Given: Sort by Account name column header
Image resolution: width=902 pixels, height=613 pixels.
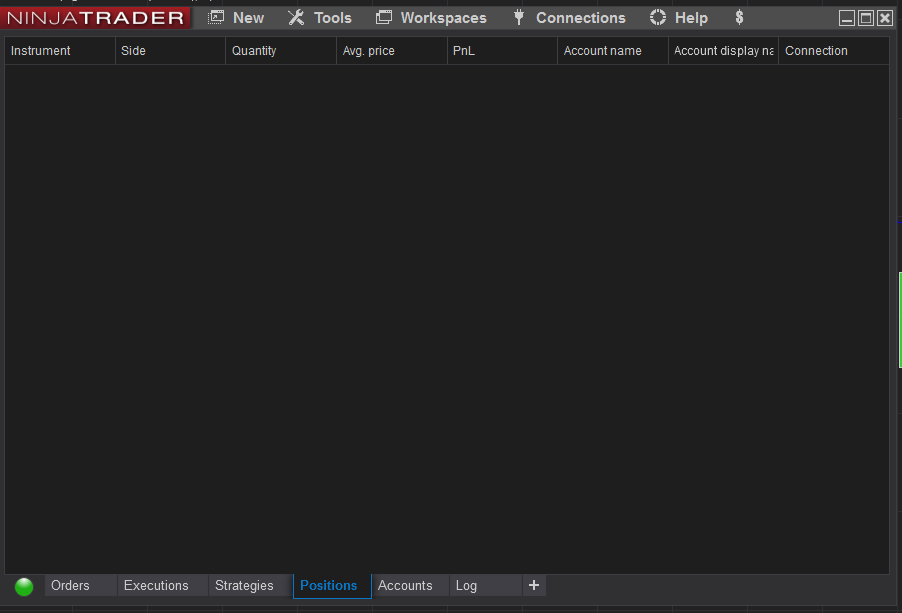Looking at the screenshot, I should (x=613, y=51).
